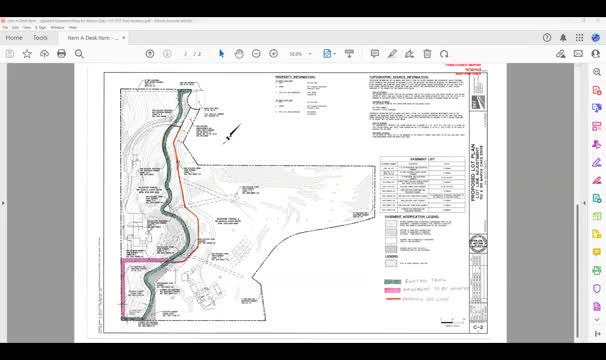606x360 pixels.
Task: Zoom out with the minus circle icon
Action: tap(256, 54)
